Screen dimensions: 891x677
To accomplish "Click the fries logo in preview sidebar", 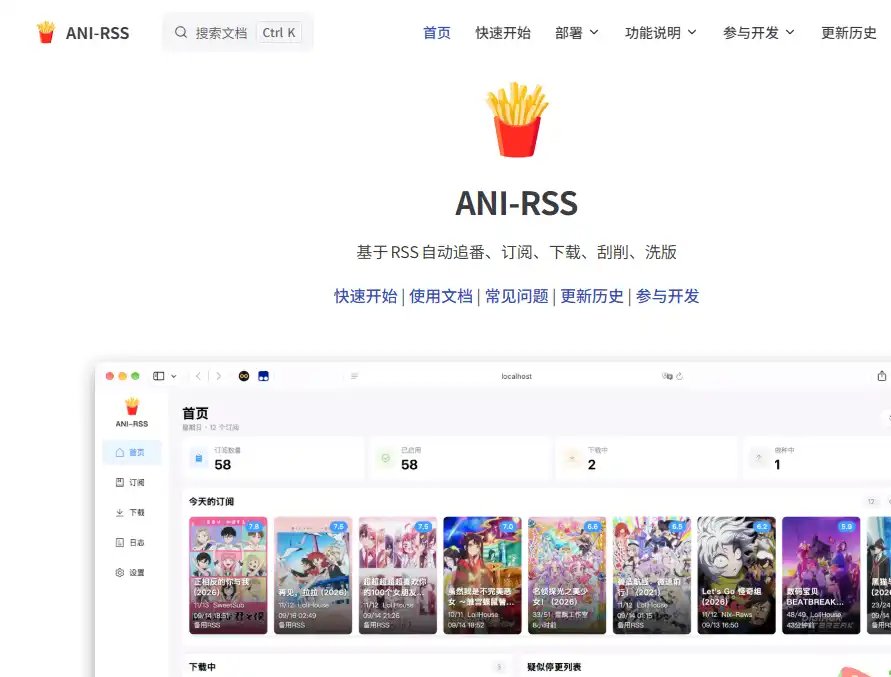I will [x=132, y=406].
